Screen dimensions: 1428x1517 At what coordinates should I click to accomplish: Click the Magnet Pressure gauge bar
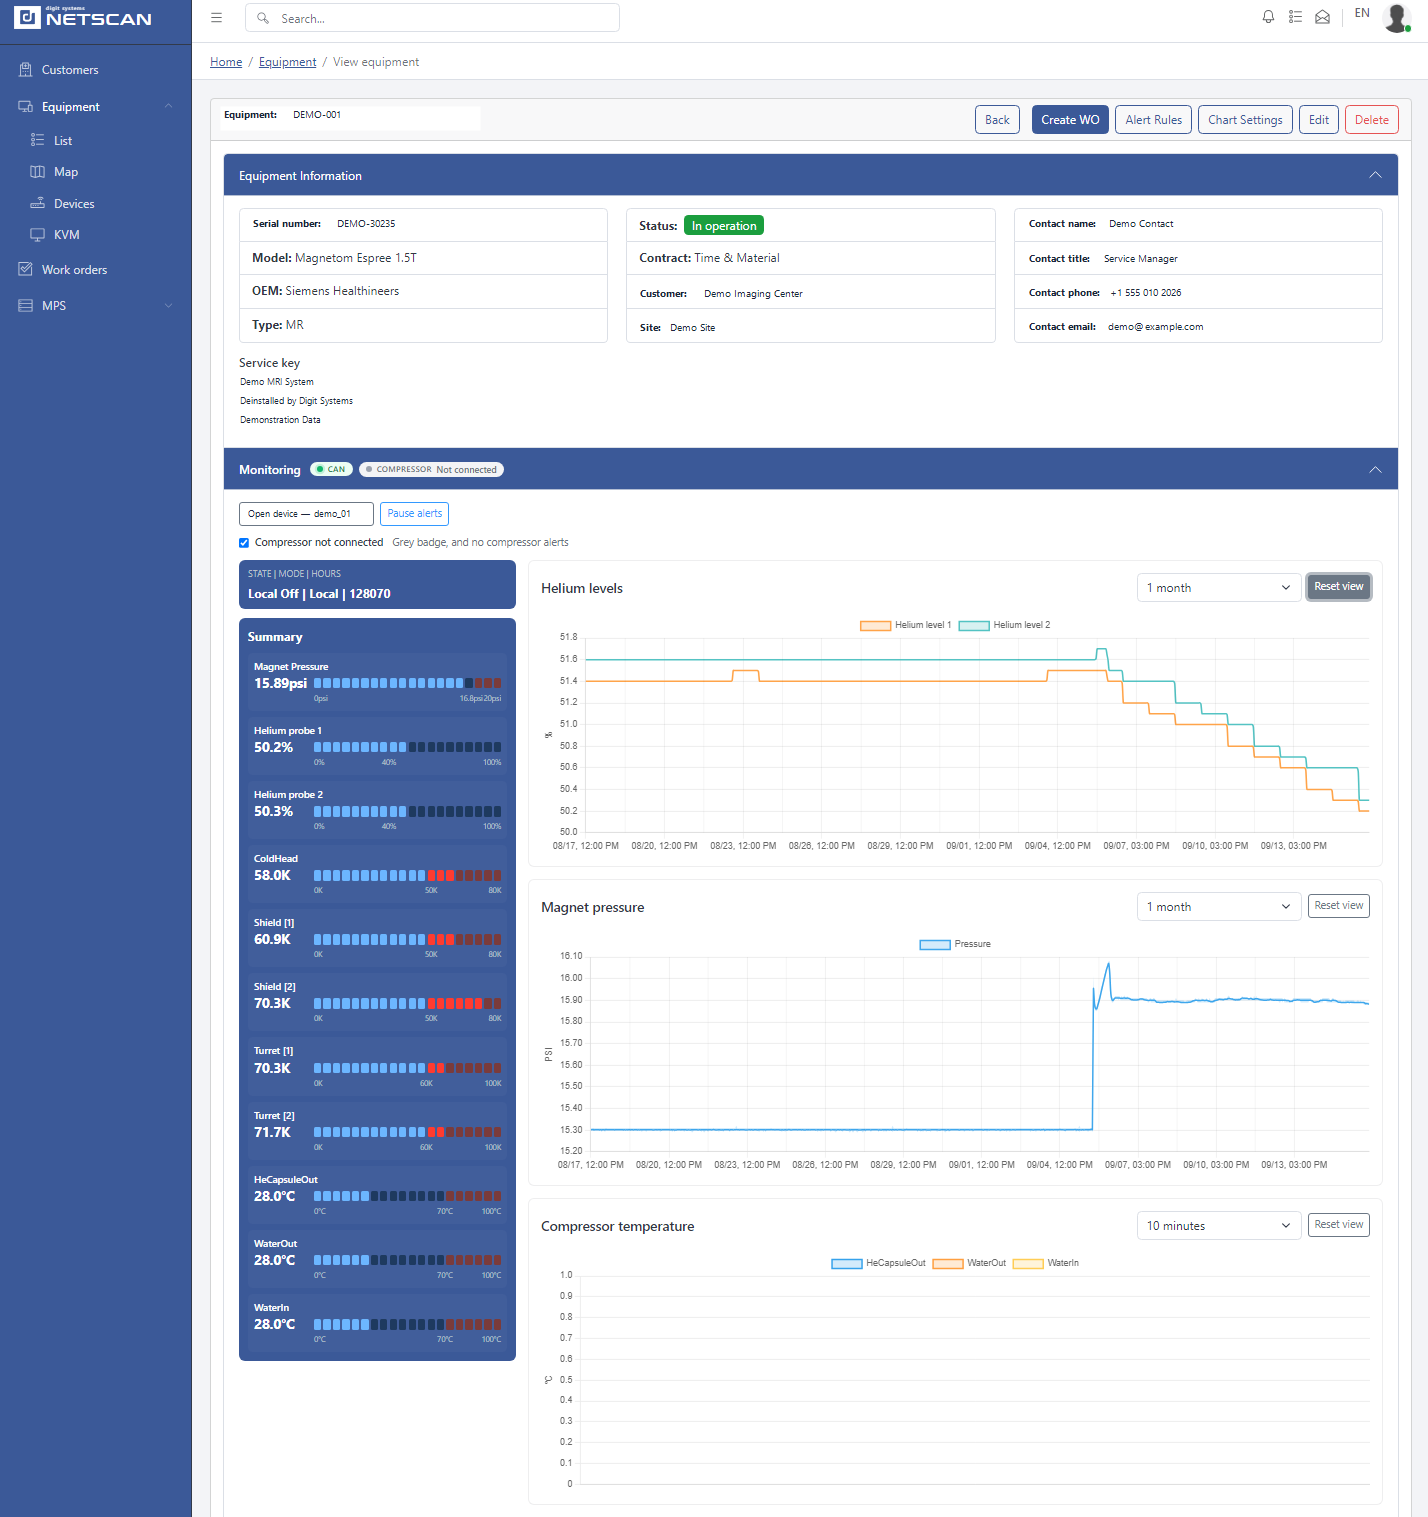click(x=408, y=683)
